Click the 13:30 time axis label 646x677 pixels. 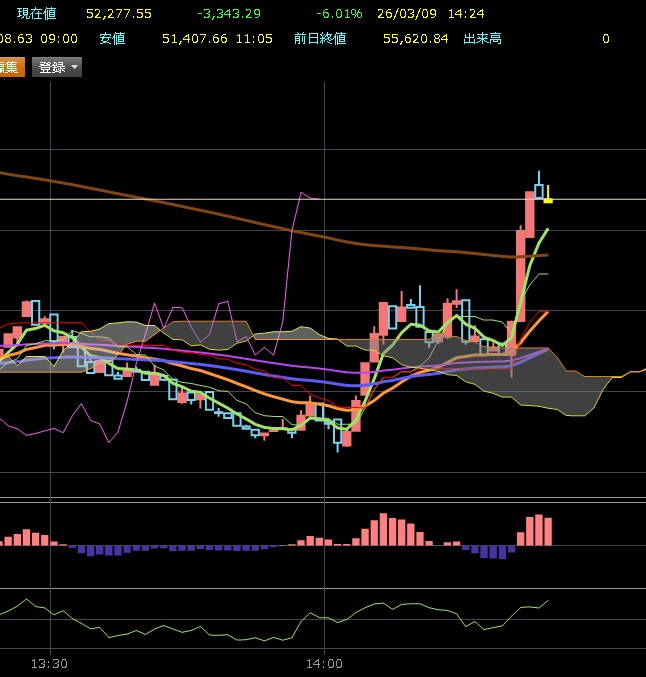tap(49, 663)
